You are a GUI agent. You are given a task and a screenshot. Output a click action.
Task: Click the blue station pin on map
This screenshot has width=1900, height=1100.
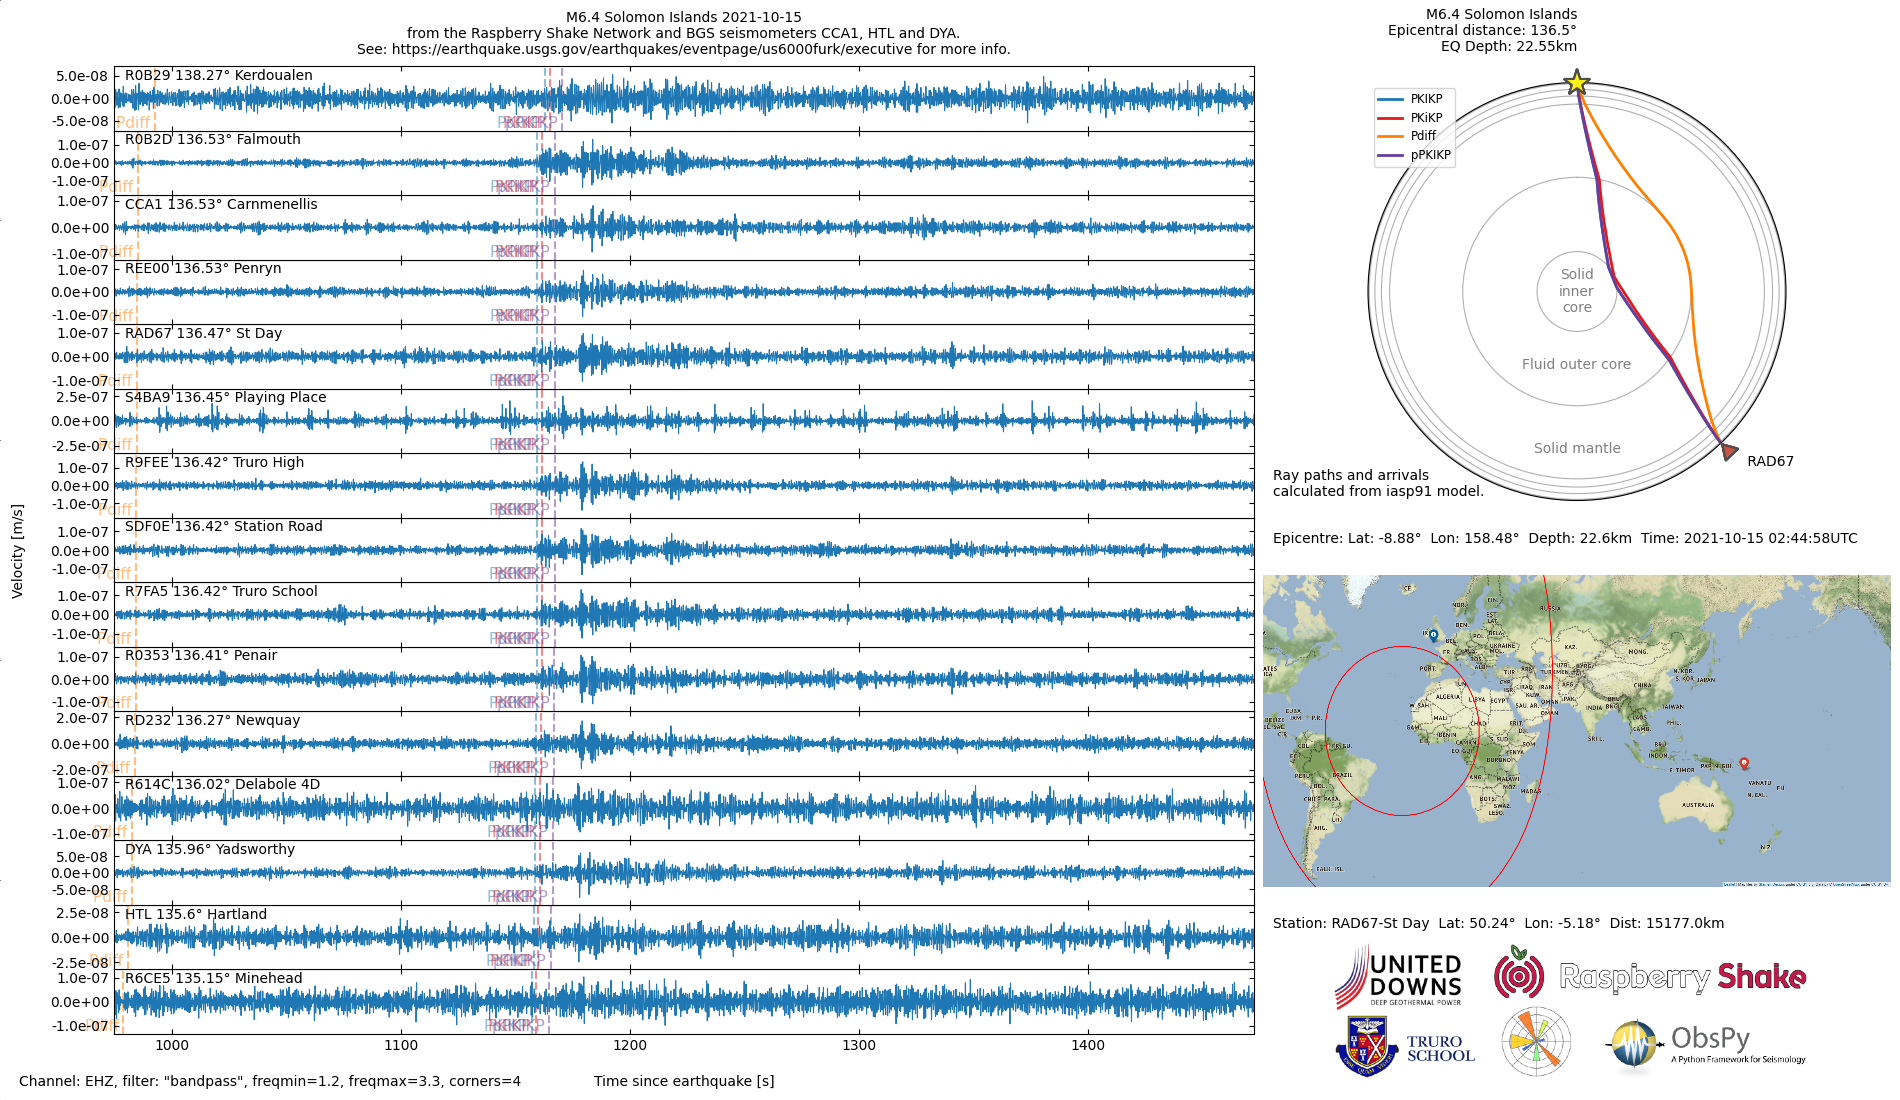pos(1433,635)
